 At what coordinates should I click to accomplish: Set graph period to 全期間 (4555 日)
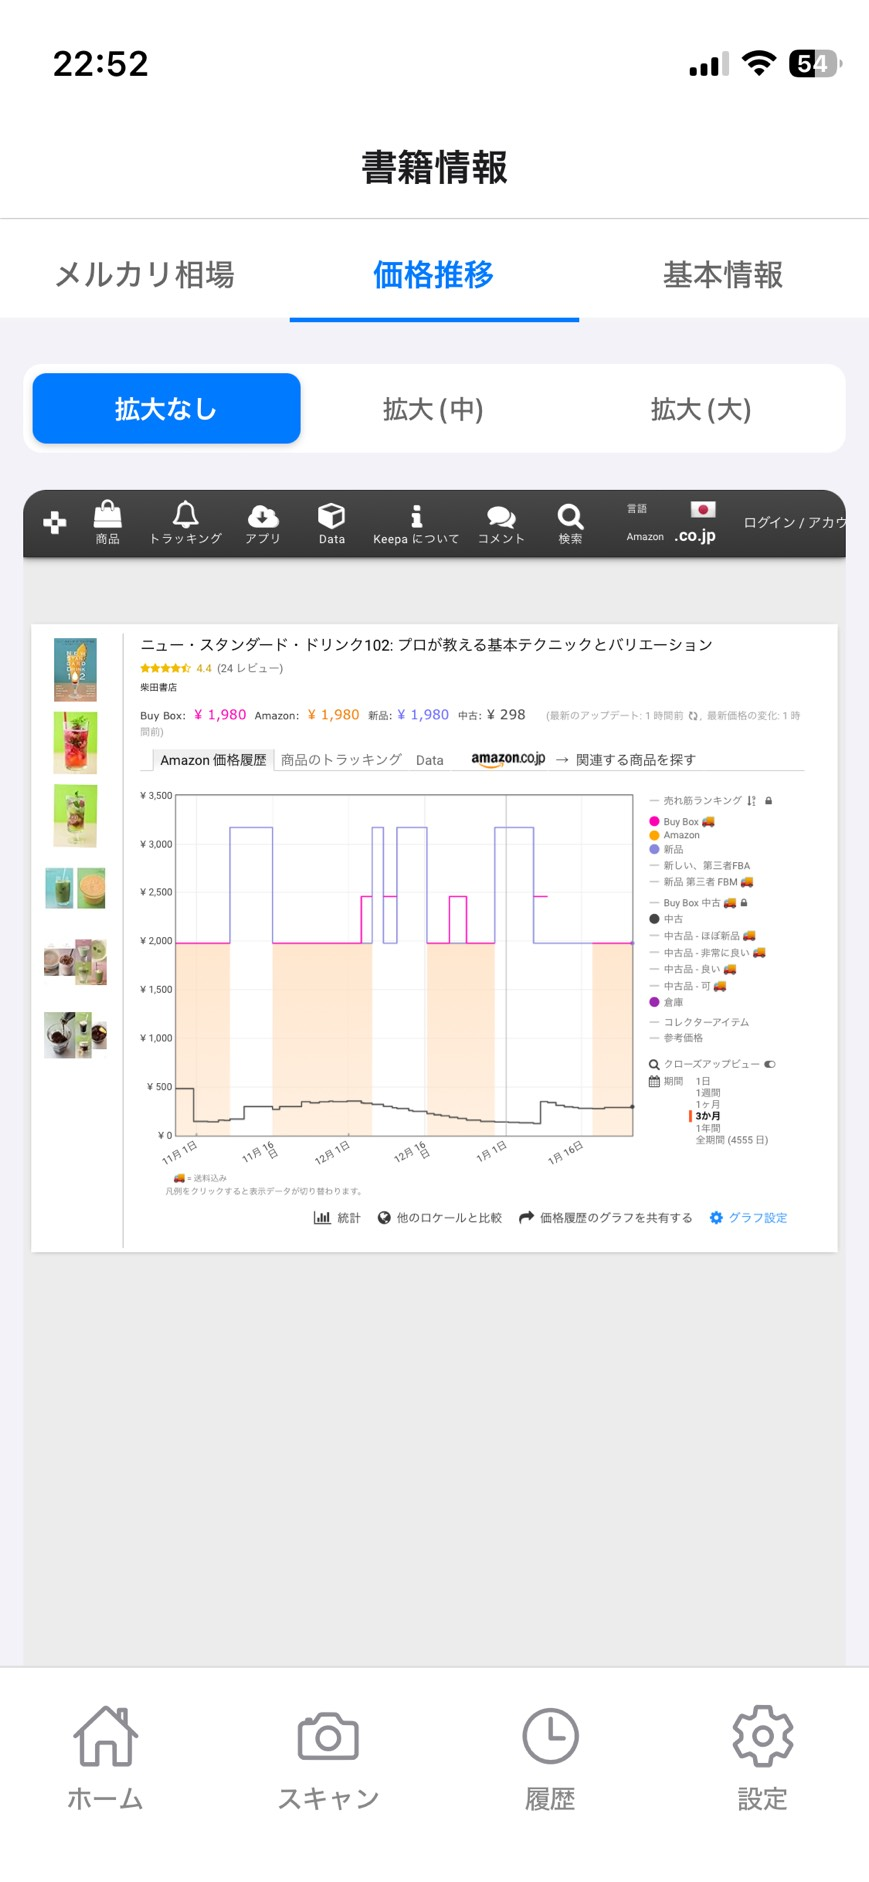[x=732, y=1140]
